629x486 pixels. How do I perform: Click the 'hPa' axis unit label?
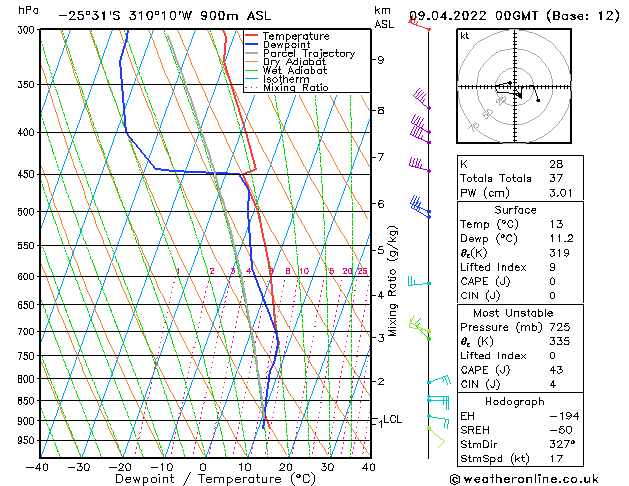click(x=28, y=10)
